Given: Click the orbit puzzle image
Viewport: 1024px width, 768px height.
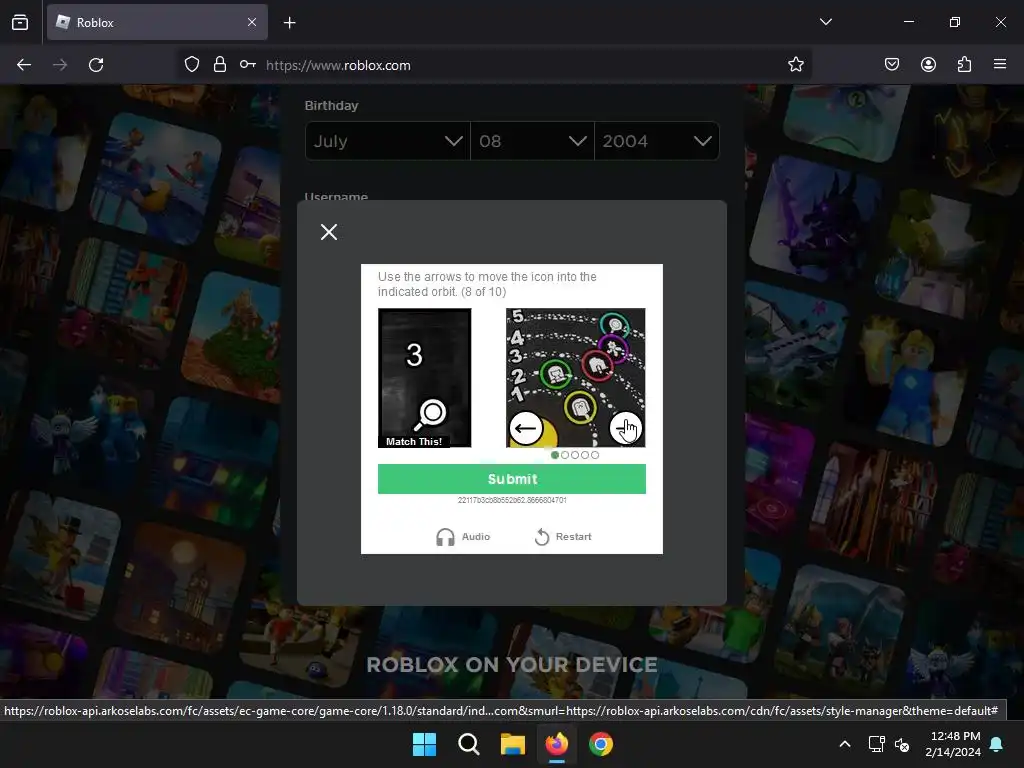Looking at the screenshot, I should [x=575, y=378].
